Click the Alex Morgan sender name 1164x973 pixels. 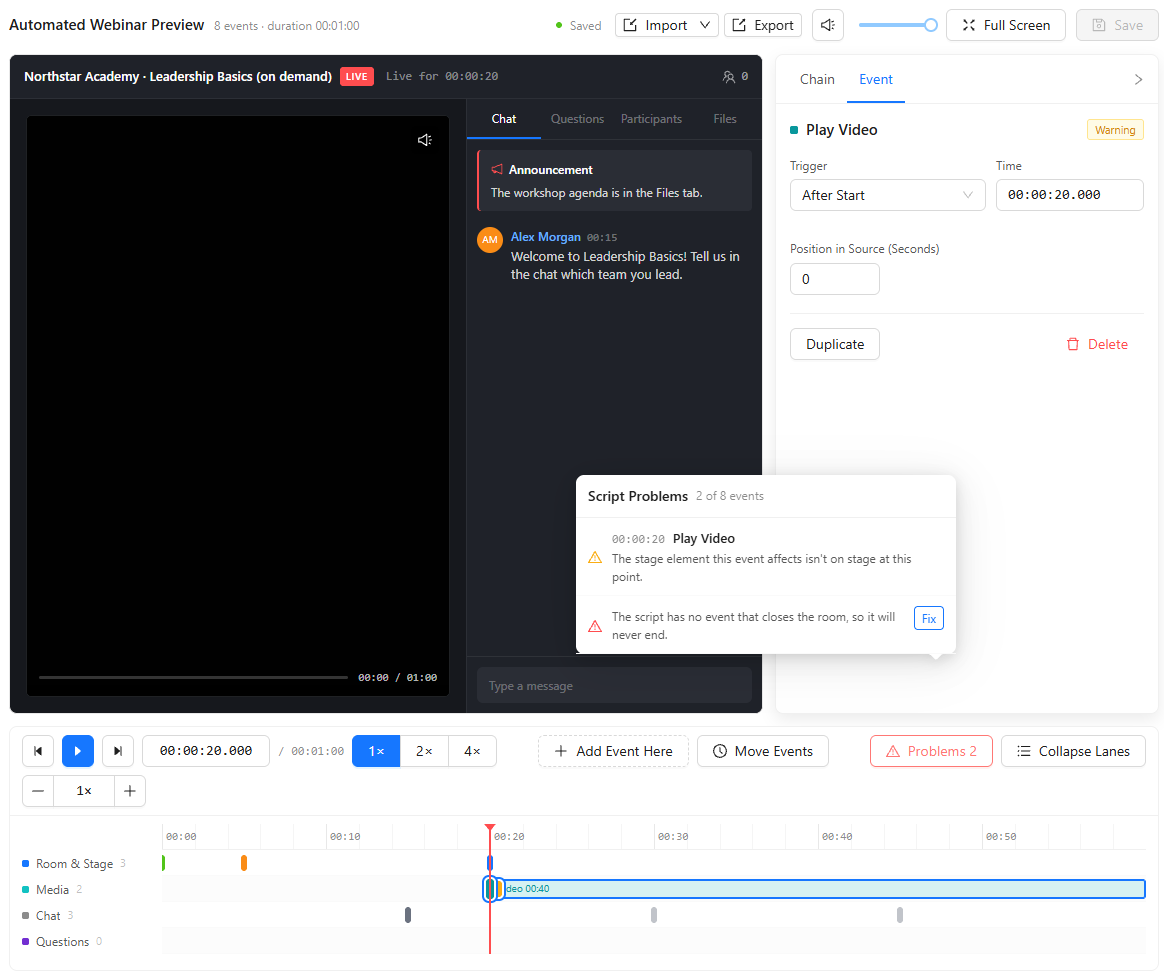point(546,237)
